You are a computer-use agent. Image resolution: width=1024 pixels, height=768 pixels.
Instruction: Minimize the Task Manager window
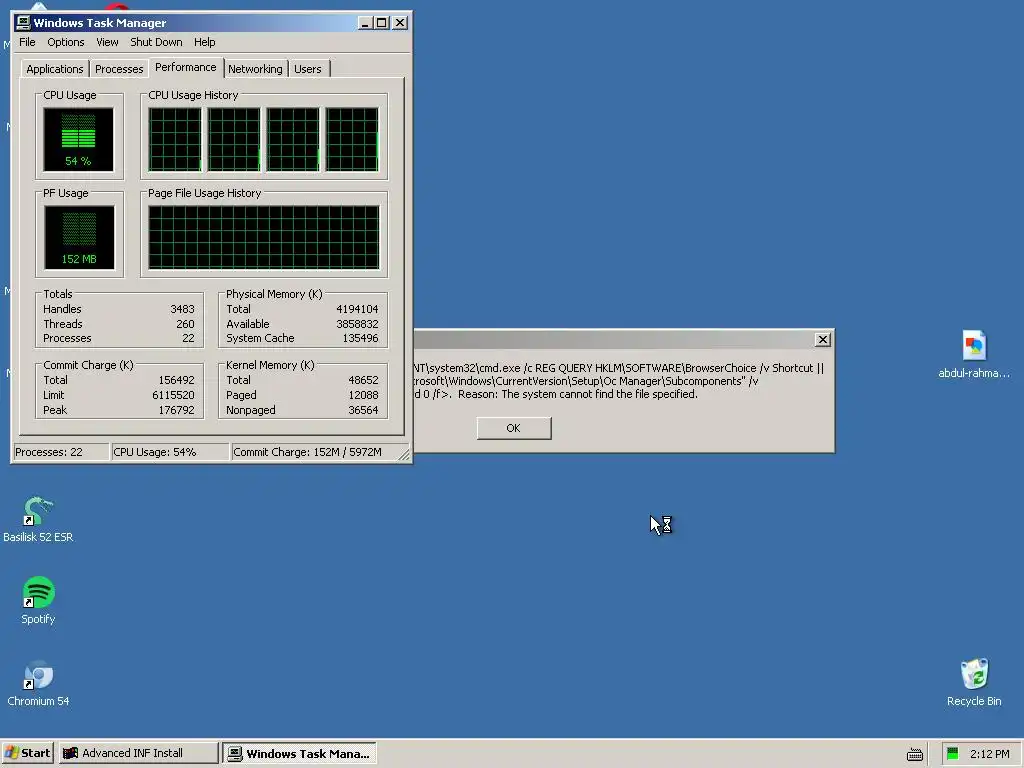click(x=365, y=23)
